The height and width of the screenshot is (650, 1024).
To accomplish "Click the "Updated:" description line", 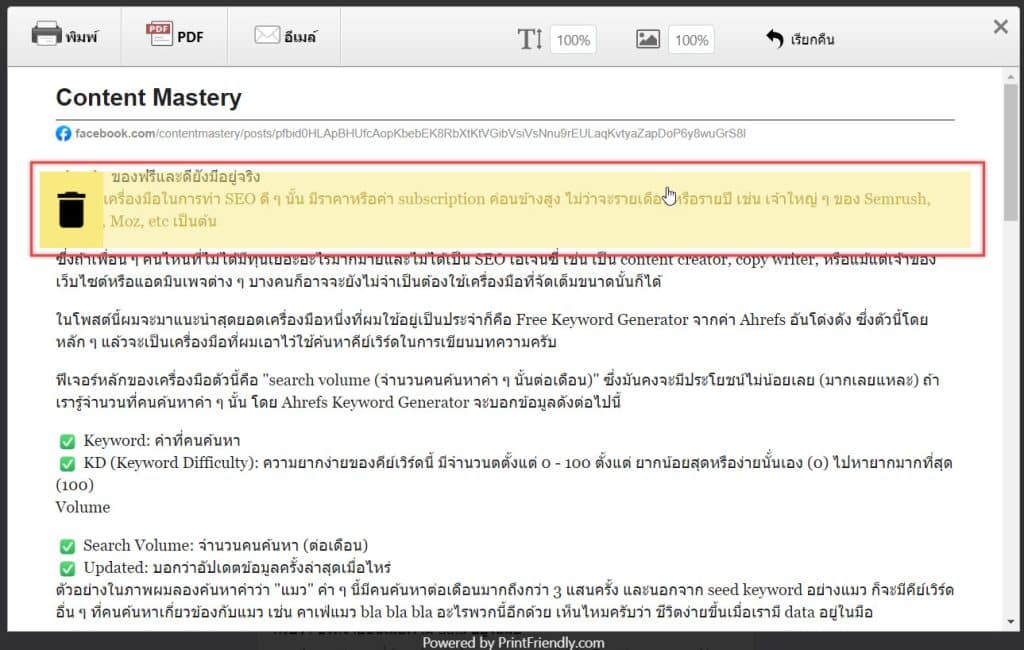I will coord(237,568).
